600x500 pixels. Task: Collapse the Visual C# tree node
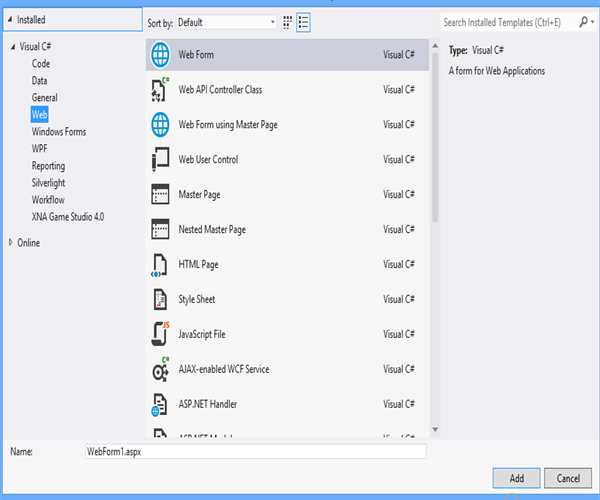[12, 47]
